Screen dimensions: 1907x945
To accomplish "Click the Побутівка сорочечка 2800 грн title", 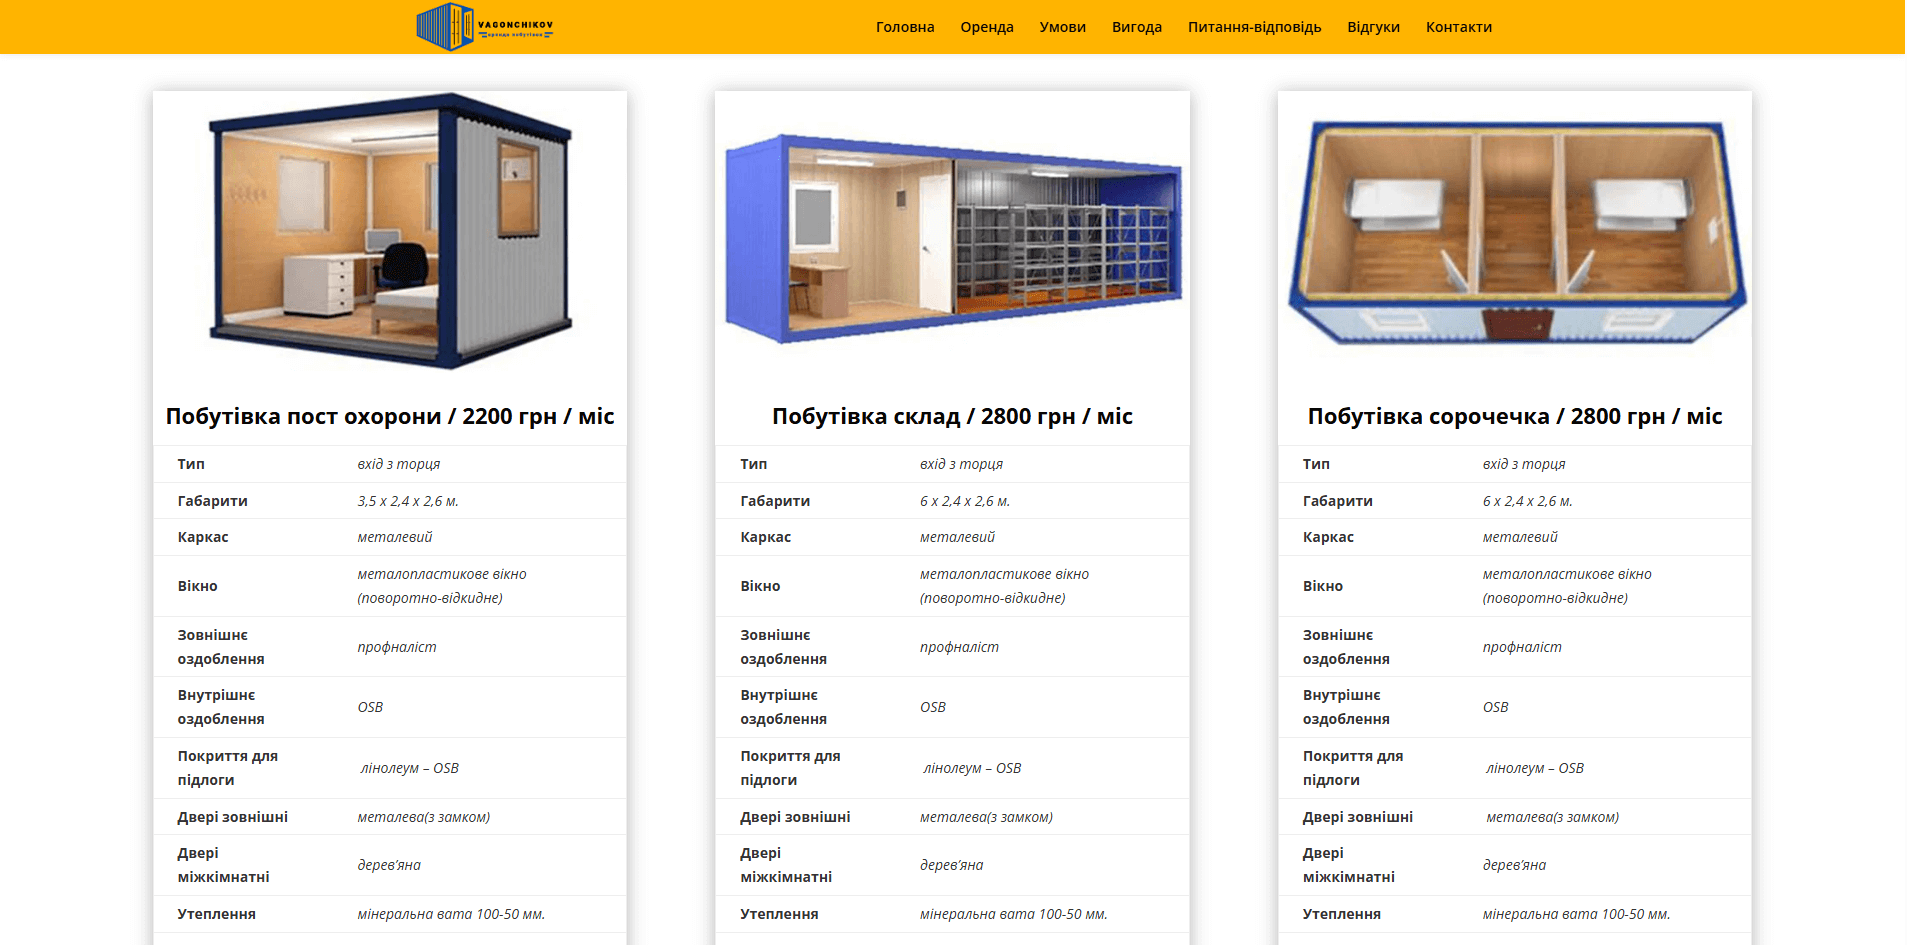I will pos(1514,416).
